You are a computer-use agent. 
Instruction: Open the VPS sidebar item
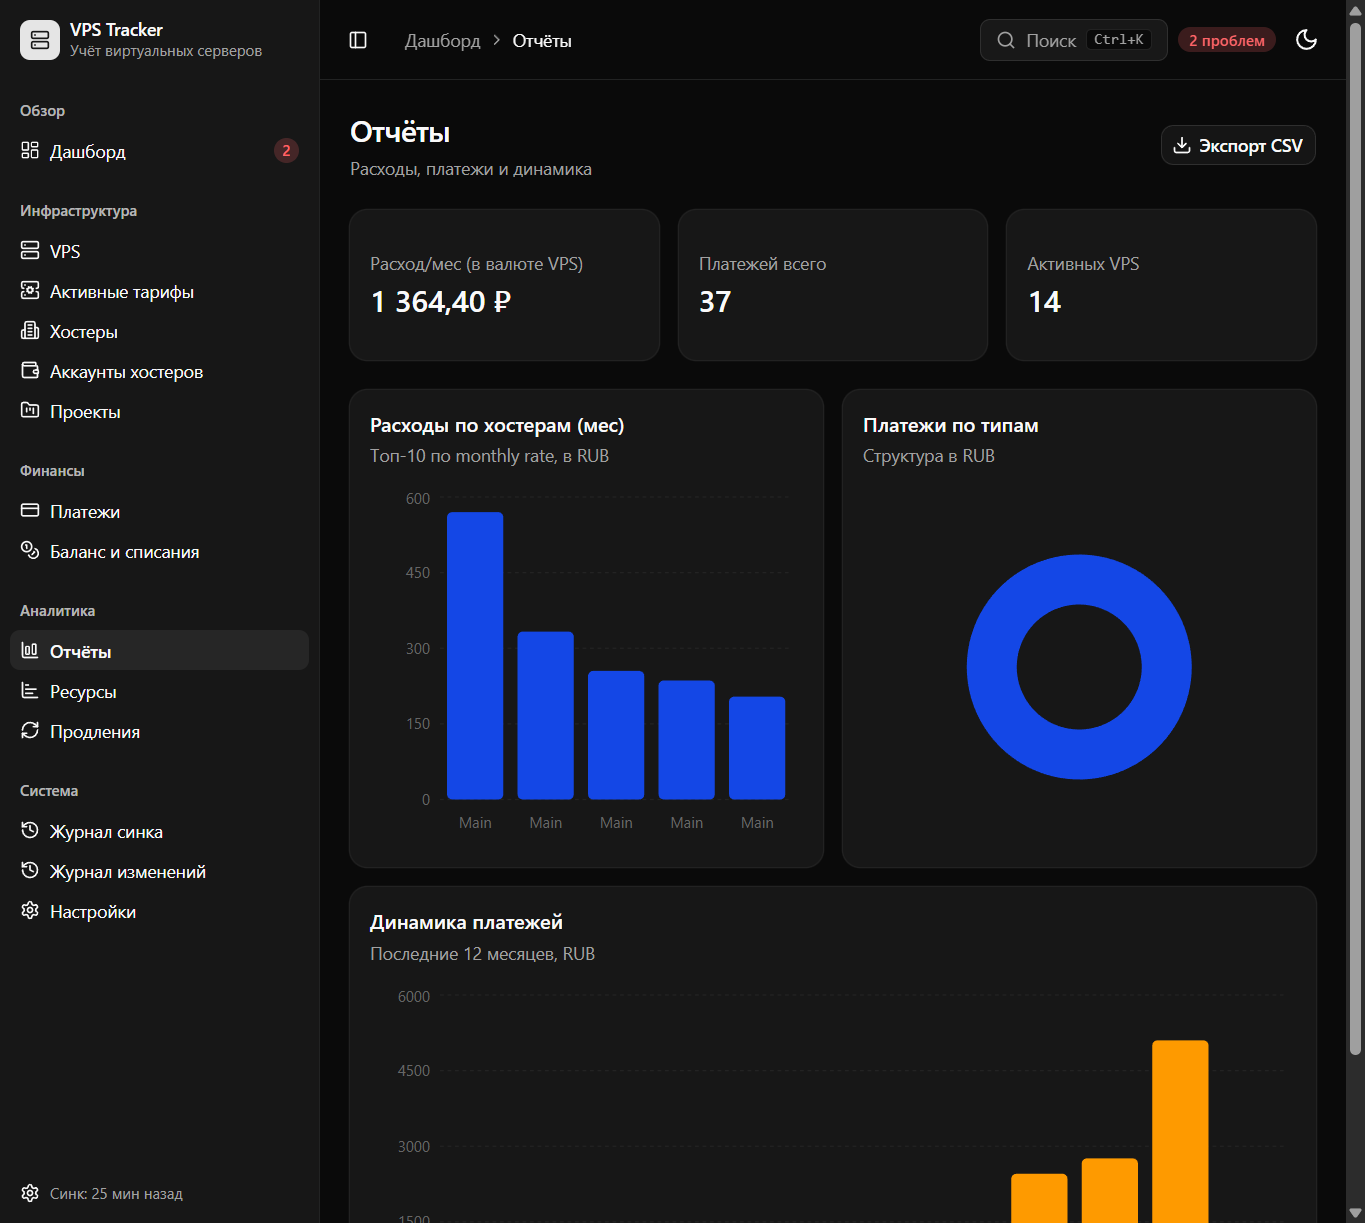(159, 251)
